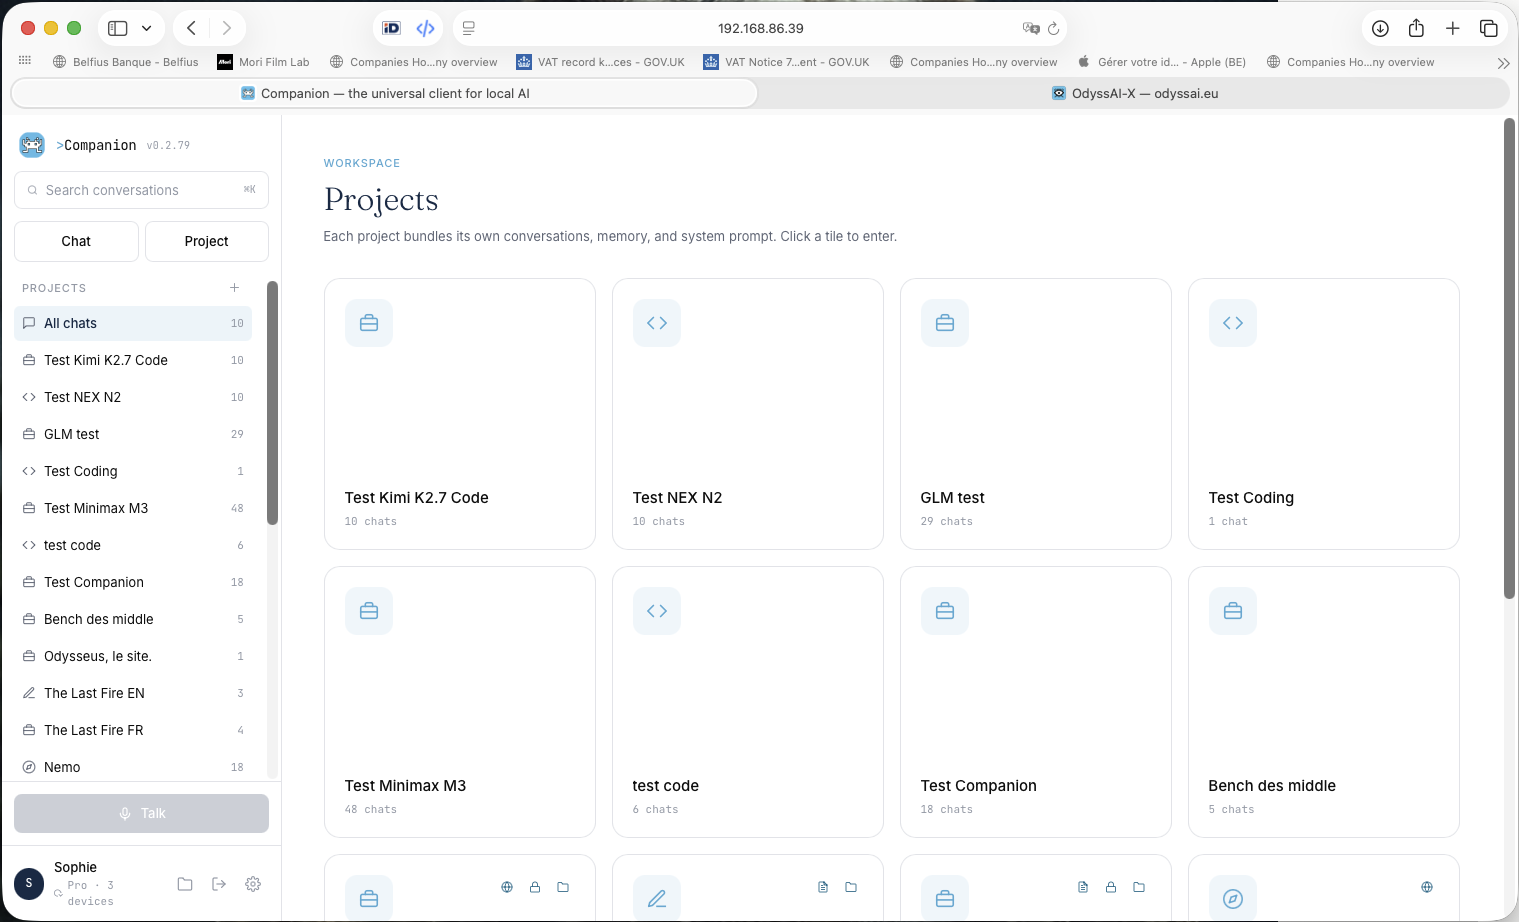Switch to the OdyssAI-X browser tab
The width and height of the screenshot is (1519, 922).
coord(1134,93)
